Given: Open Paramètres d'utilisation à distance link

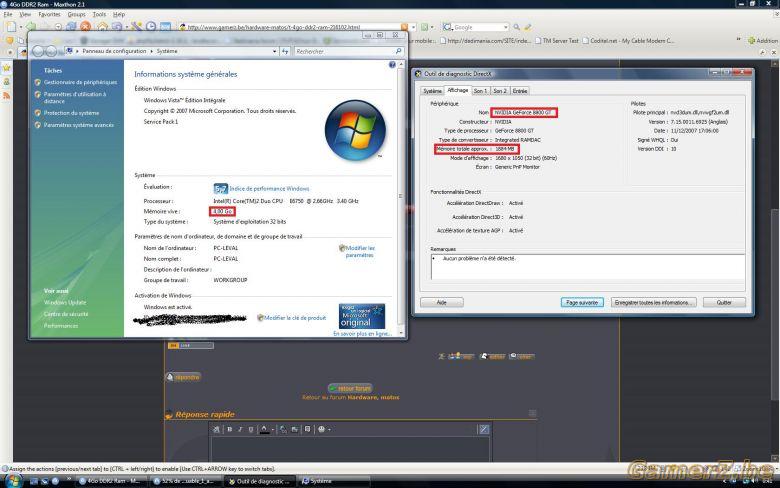Looking at the screenshot, I should (x=75, y=98).
